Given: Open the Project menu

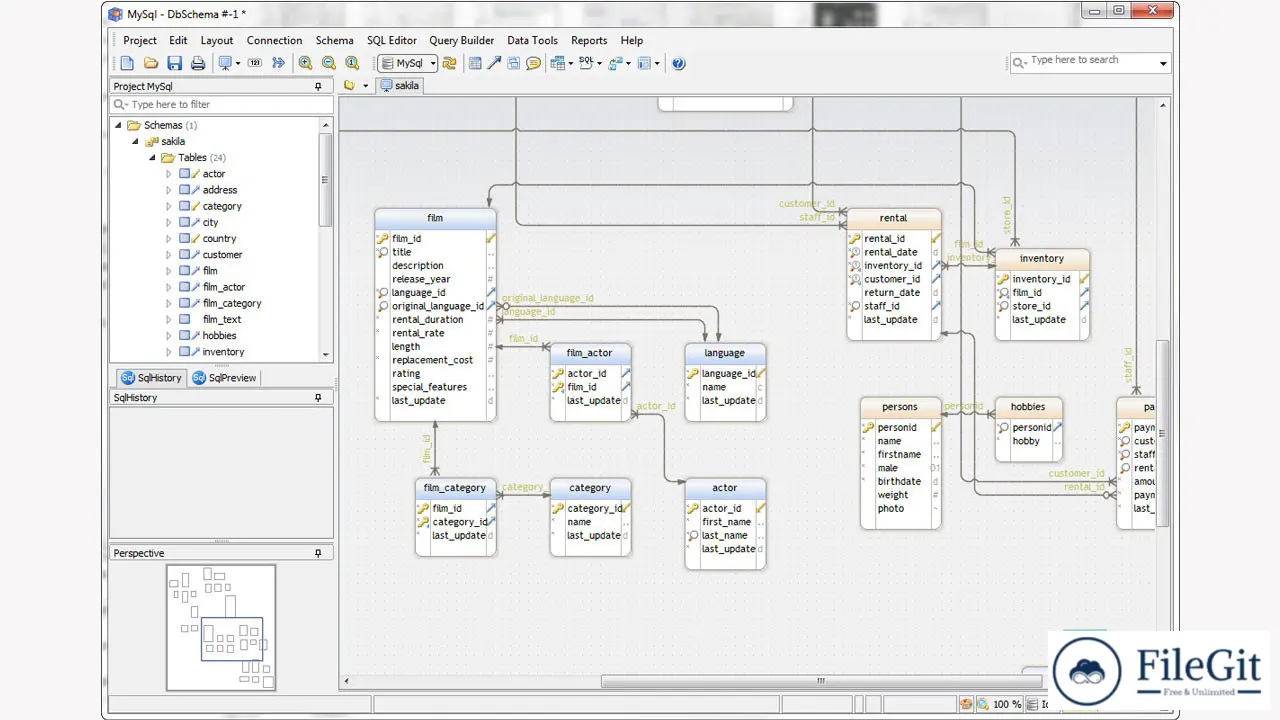Looking at the screenshot, I should tap(140, 41).
